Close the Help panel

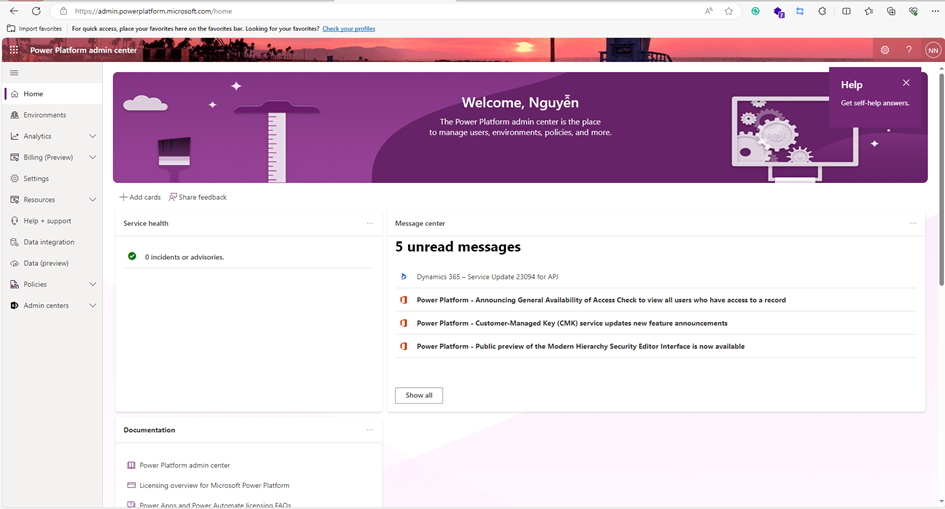pyautogui.click(x=906, y=83)
